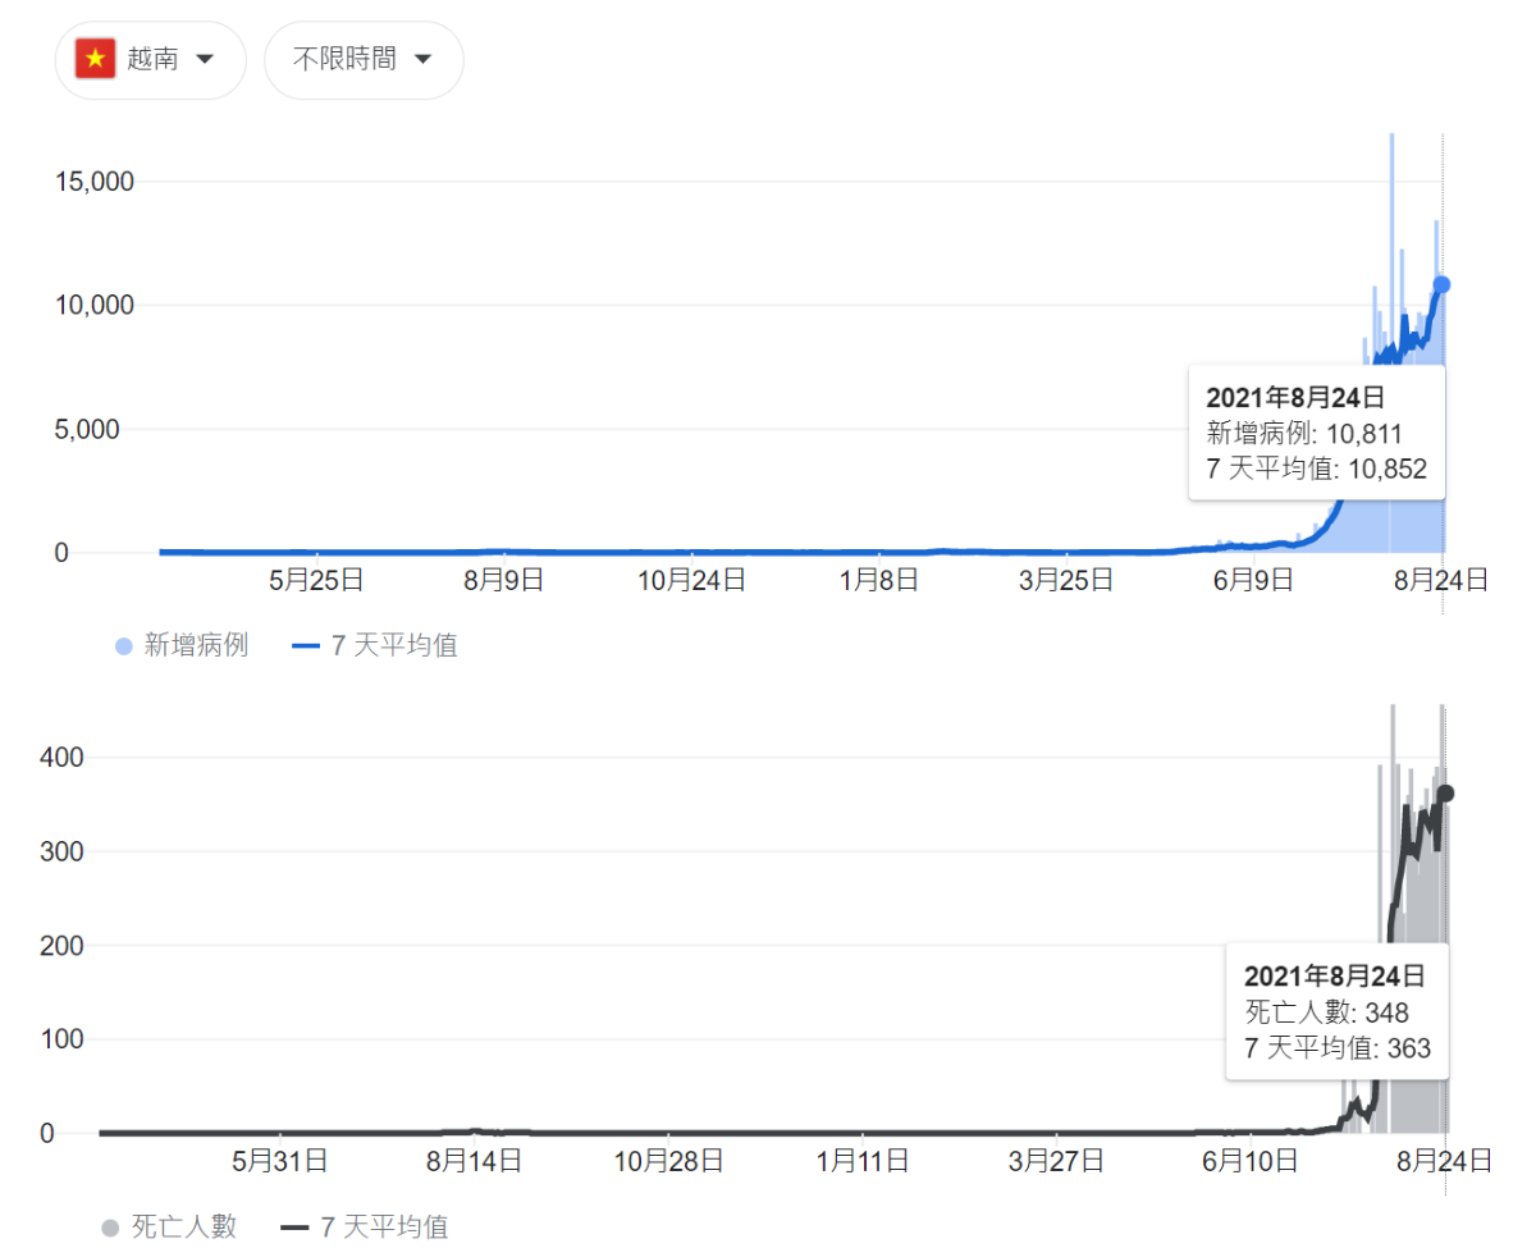
Task: Click the blue data point on cases chart
Action: tap(1441, 285)
